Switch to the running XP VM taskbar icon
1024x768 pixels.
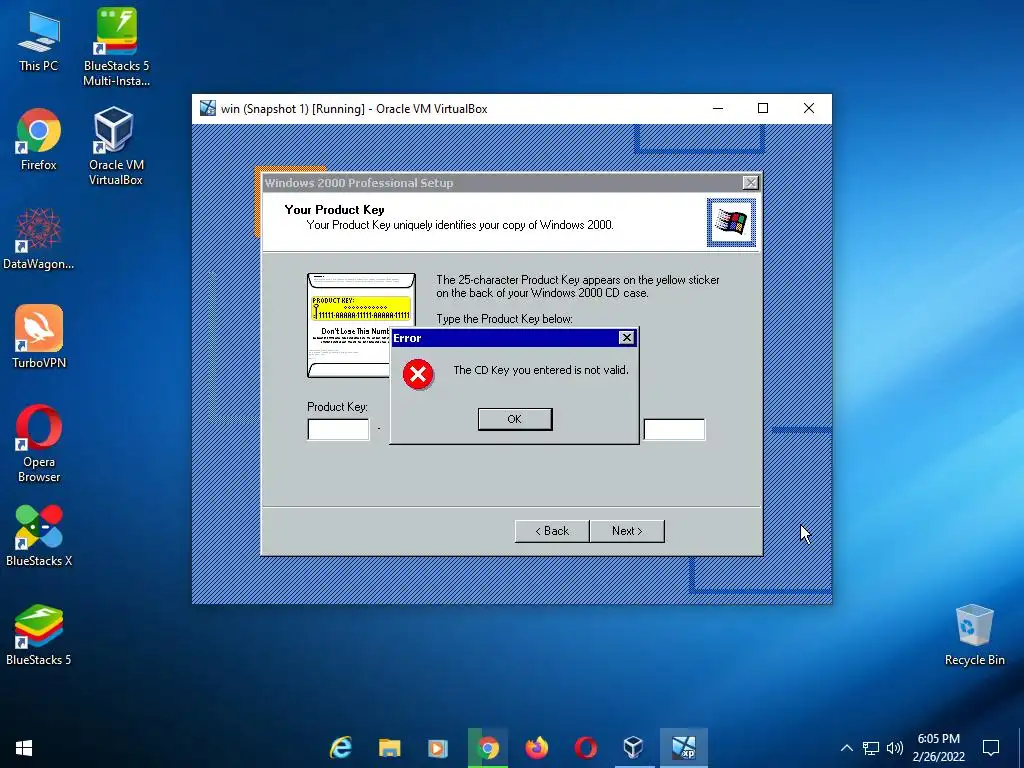684,748
